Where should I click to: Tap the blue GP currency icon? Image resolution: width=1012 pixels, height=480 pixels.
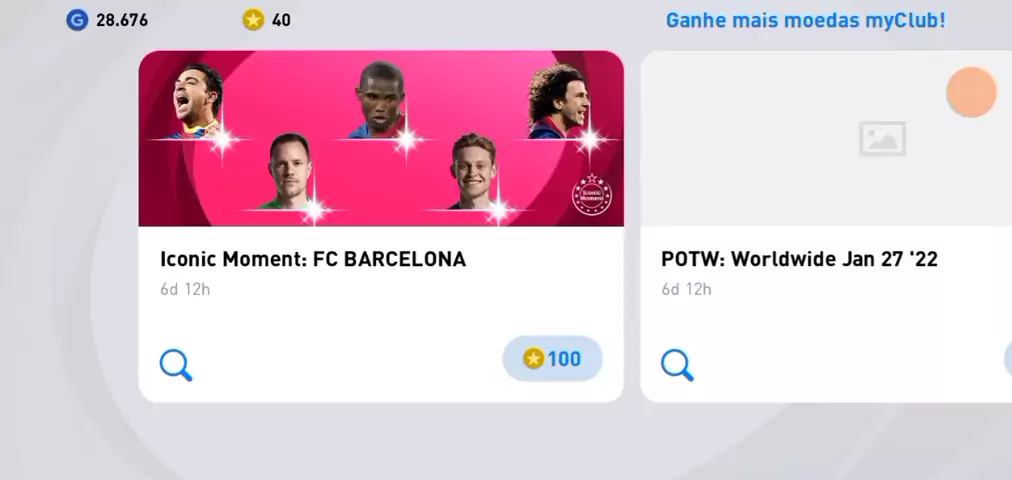click(77, 20)
